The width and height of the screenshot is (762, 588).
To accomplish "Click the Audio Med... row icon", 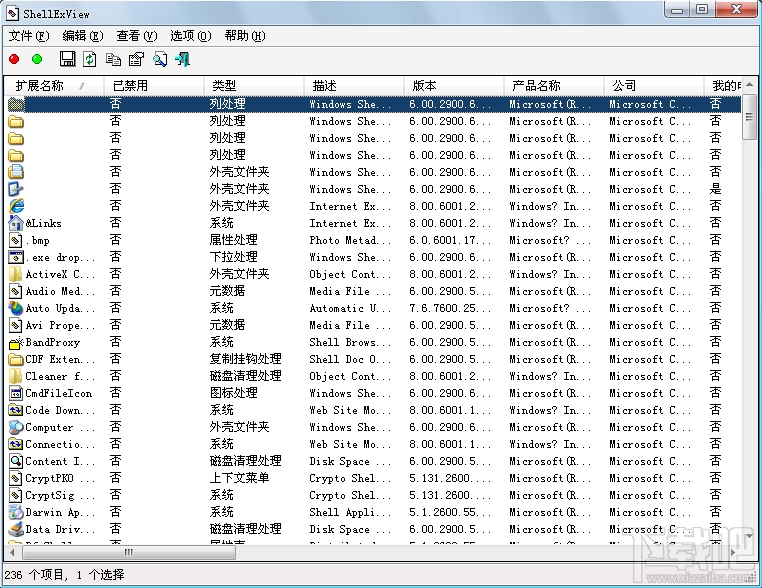I will [16, 291].
